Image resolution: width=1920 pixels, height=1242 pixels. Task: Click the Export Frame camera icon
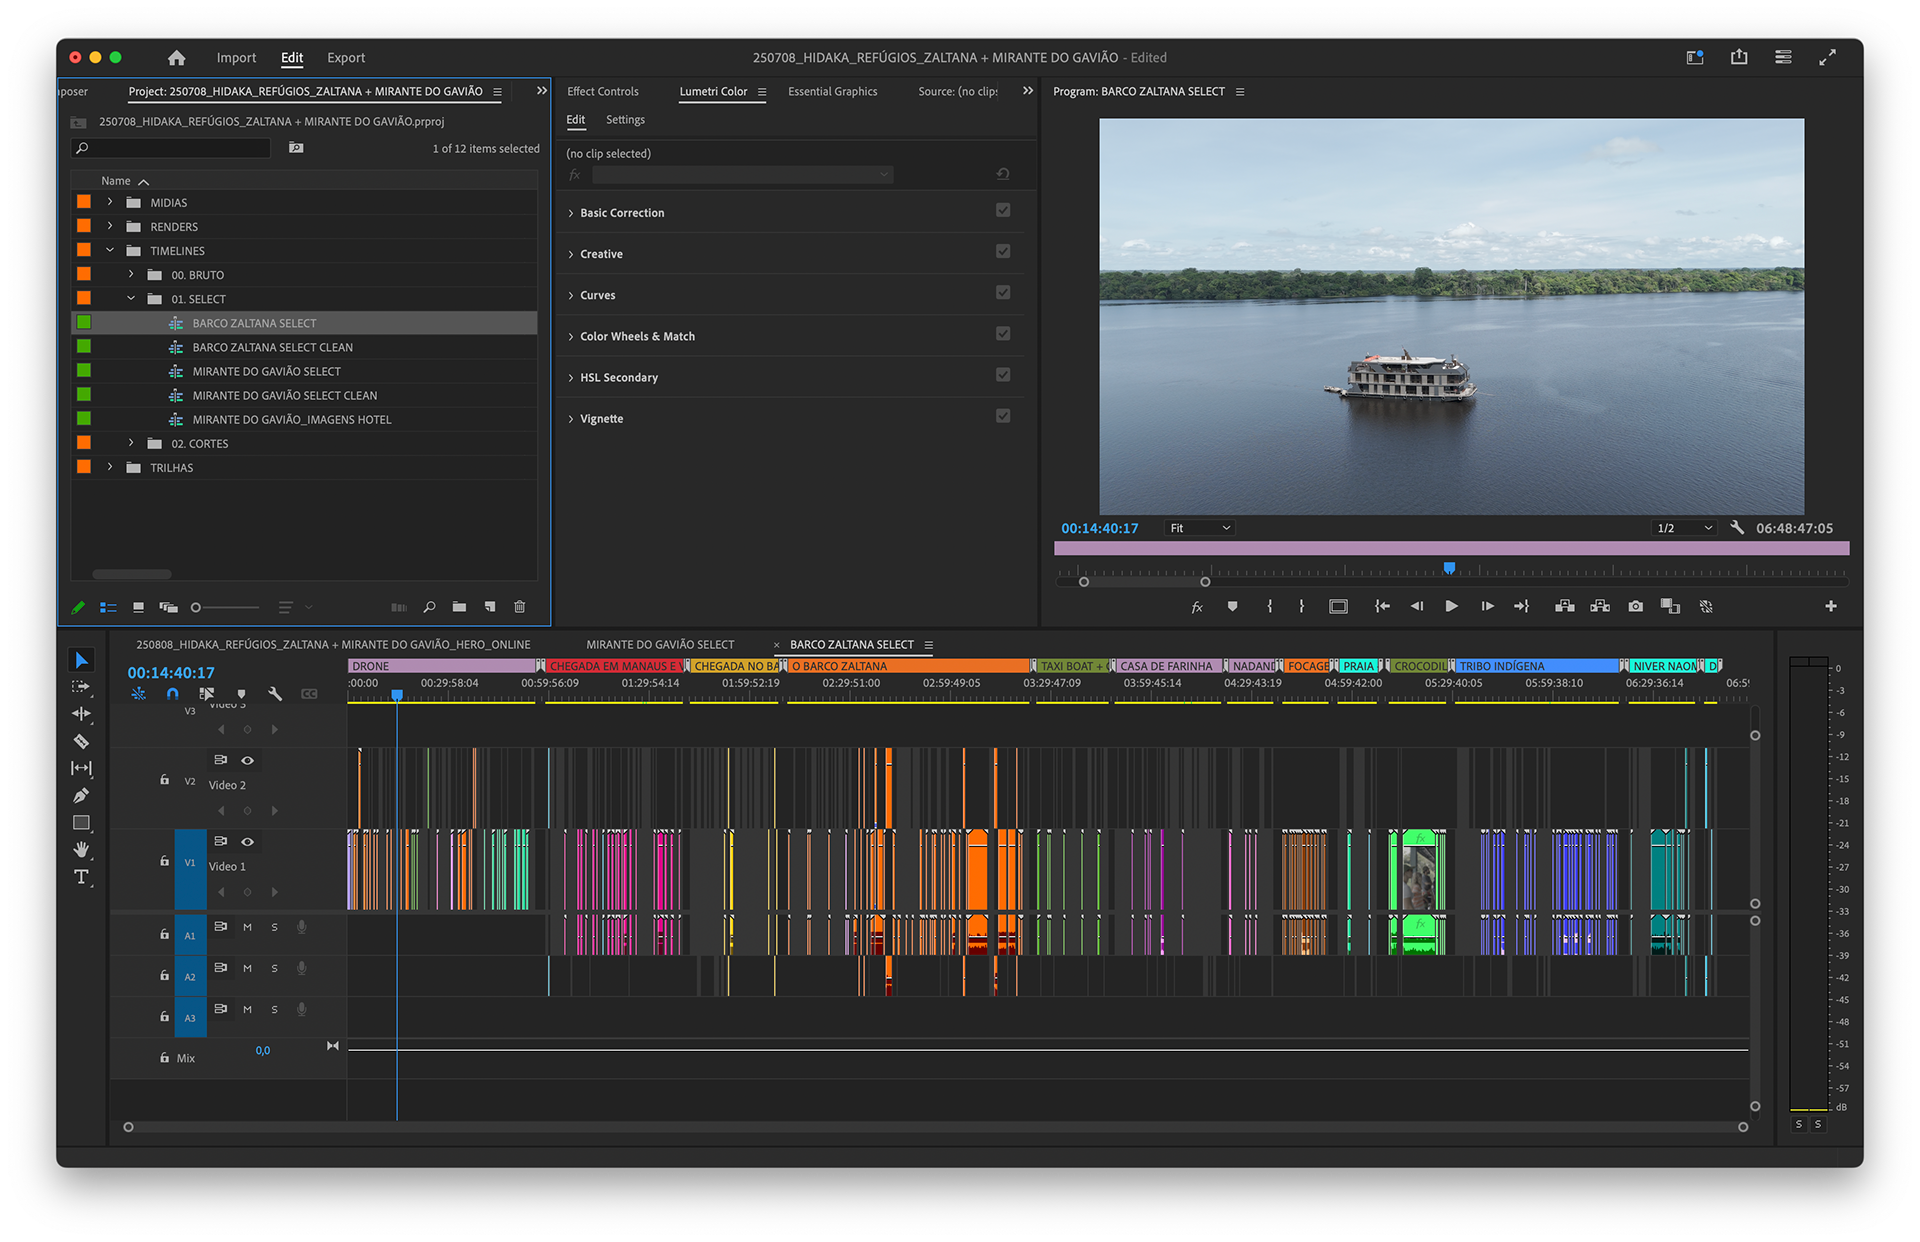click(x=1635, y=606)
